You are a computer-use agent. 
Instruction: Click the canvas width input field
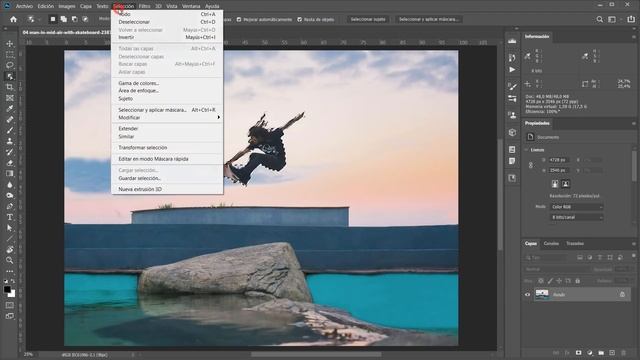pos(558,160)
